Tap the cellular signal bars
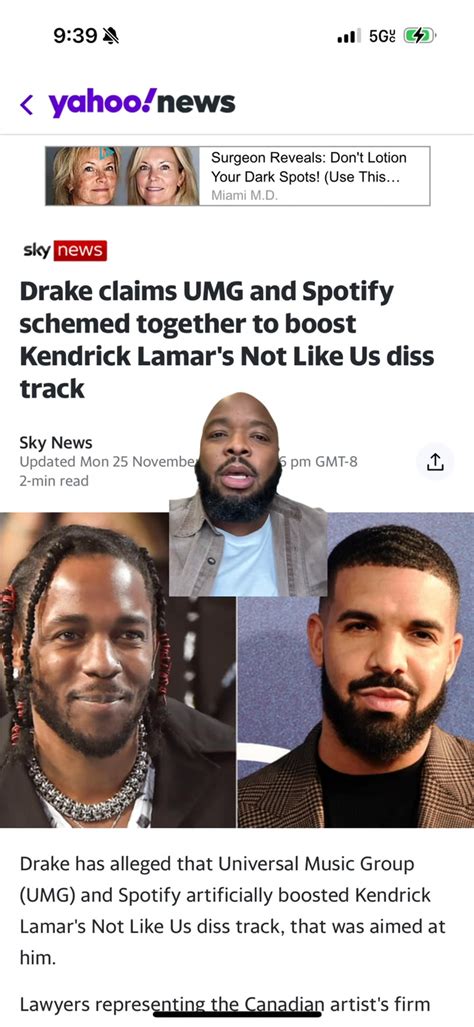 click(x=349, y=37)
